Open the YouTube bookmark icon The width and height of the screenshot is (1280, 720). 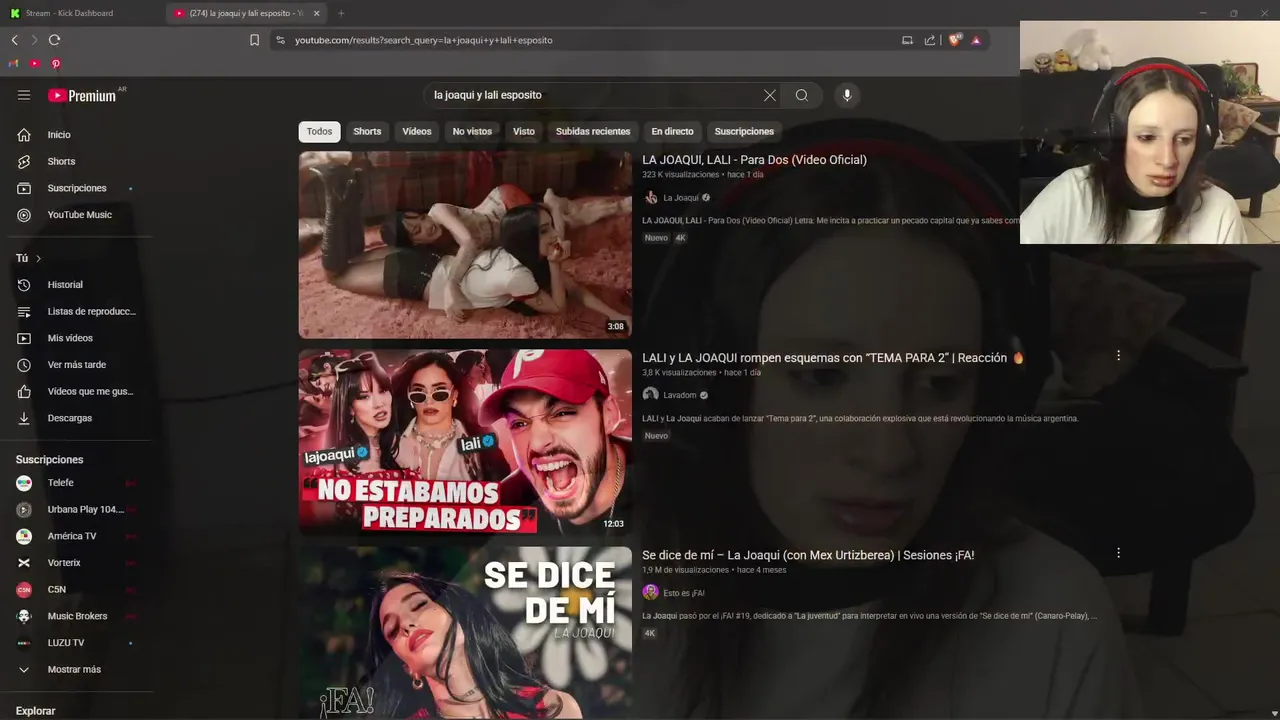pos(34,63)
